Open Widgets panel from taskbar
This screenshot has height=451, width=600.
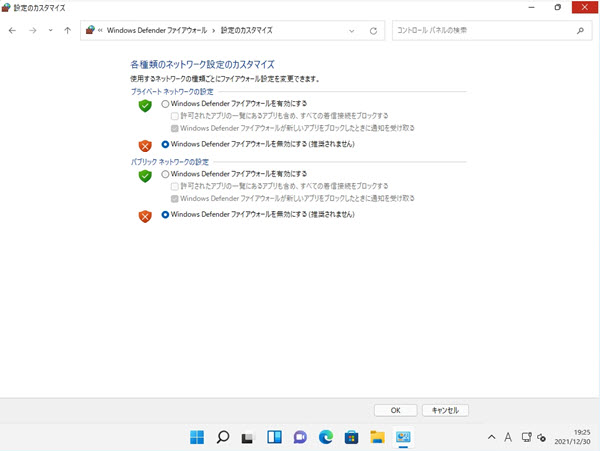[x=274, y=437]
